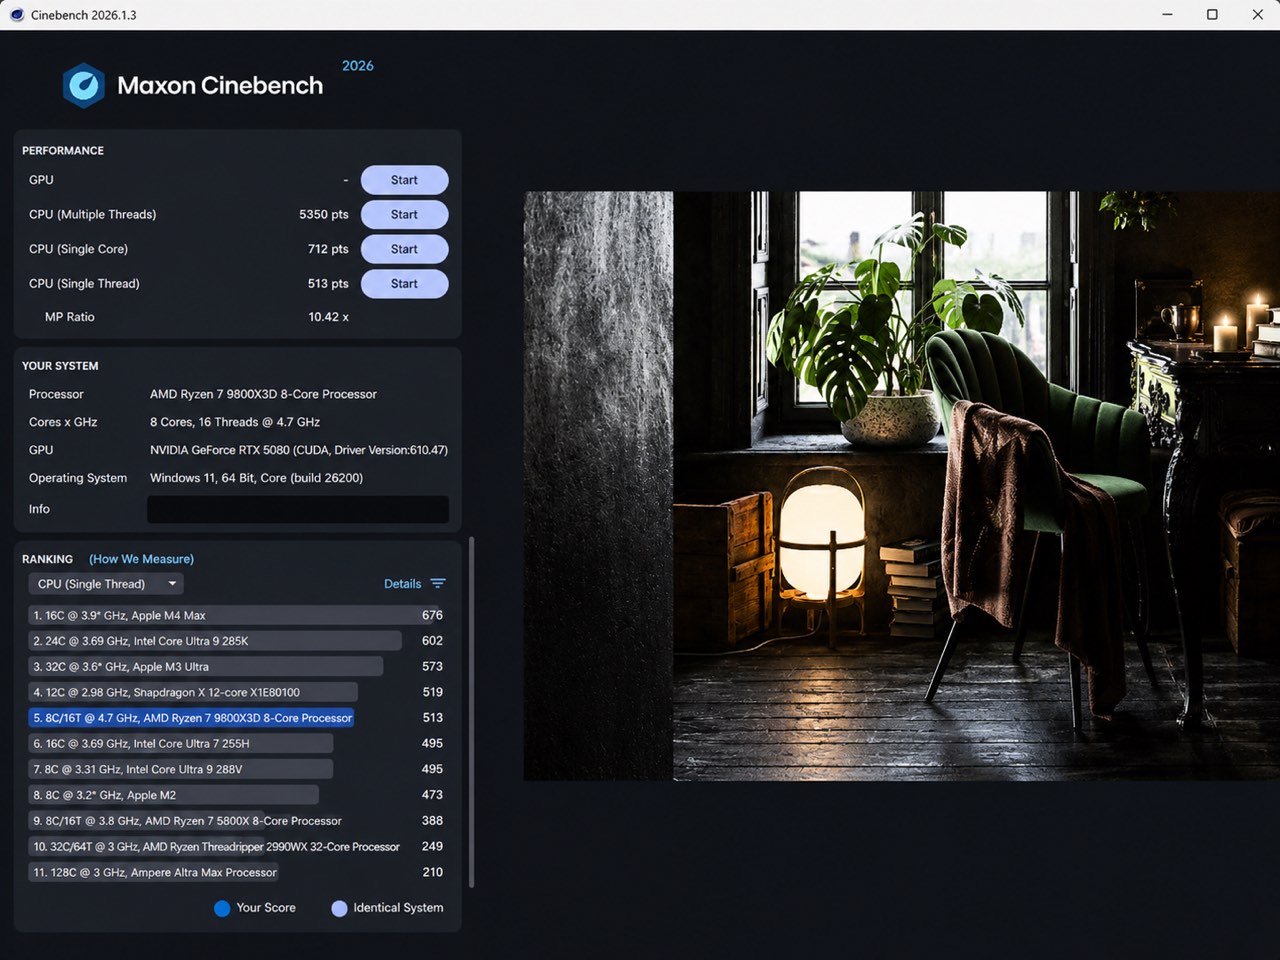Screen dimensions: 1280x960
Task: Select ranking row 3 Apple M3 Ultra
Action: pos(236,667)
